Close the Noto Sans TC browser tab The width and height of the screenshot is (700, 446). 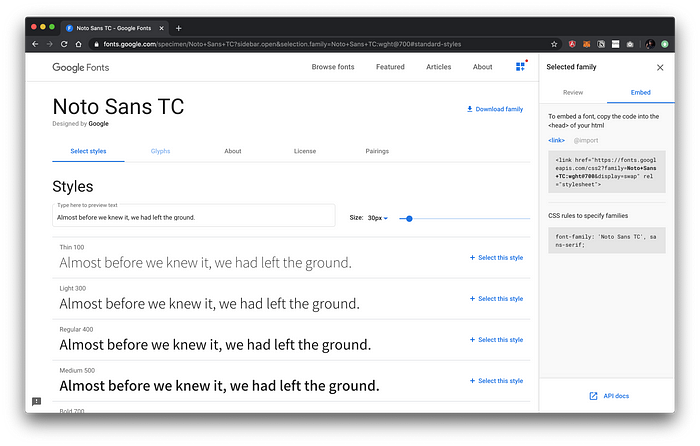coord(162,28)
